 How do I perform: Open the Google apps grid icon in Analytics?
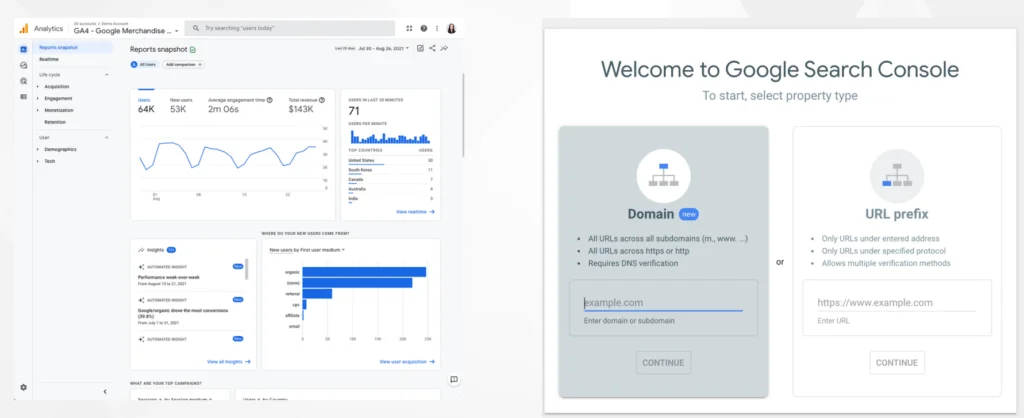[x=409, y=29]
